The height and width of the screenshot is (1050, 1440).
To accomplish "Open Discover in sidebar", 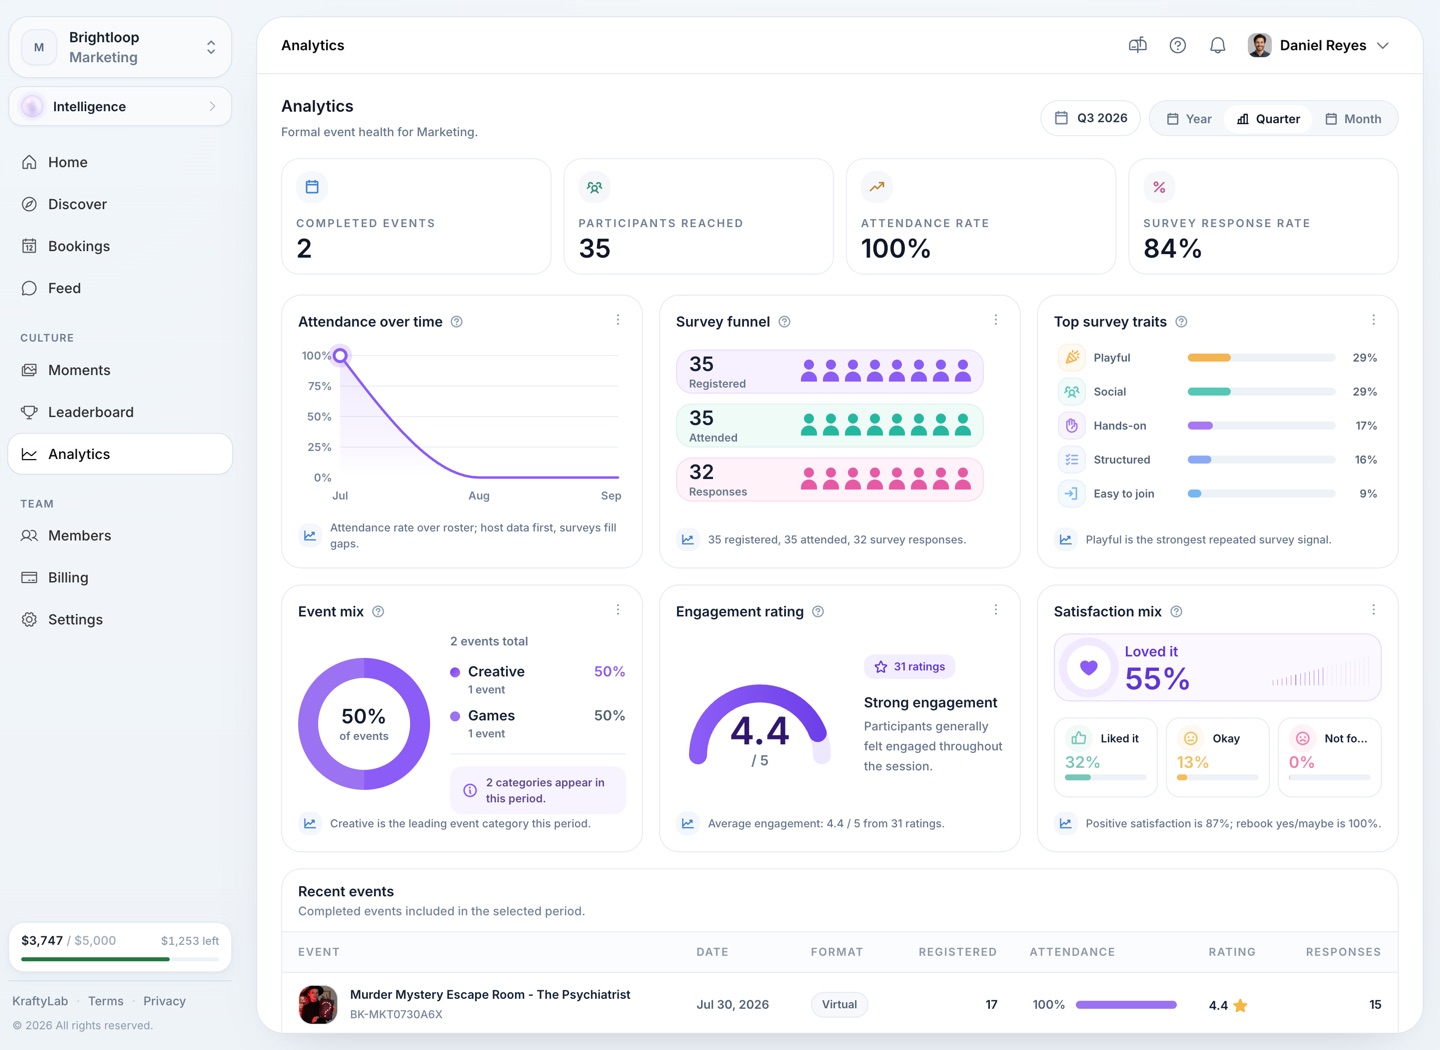I will click(x=120, y=204).
